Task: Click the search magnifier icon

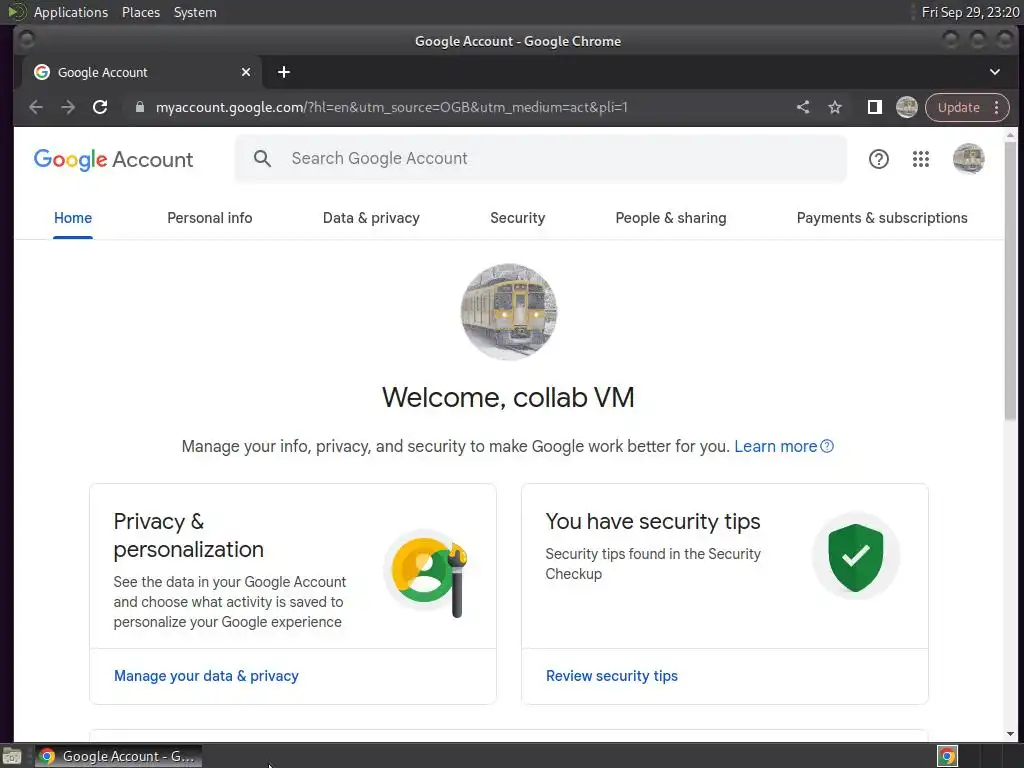Action: pyautogui.click(x=263, y=158)
